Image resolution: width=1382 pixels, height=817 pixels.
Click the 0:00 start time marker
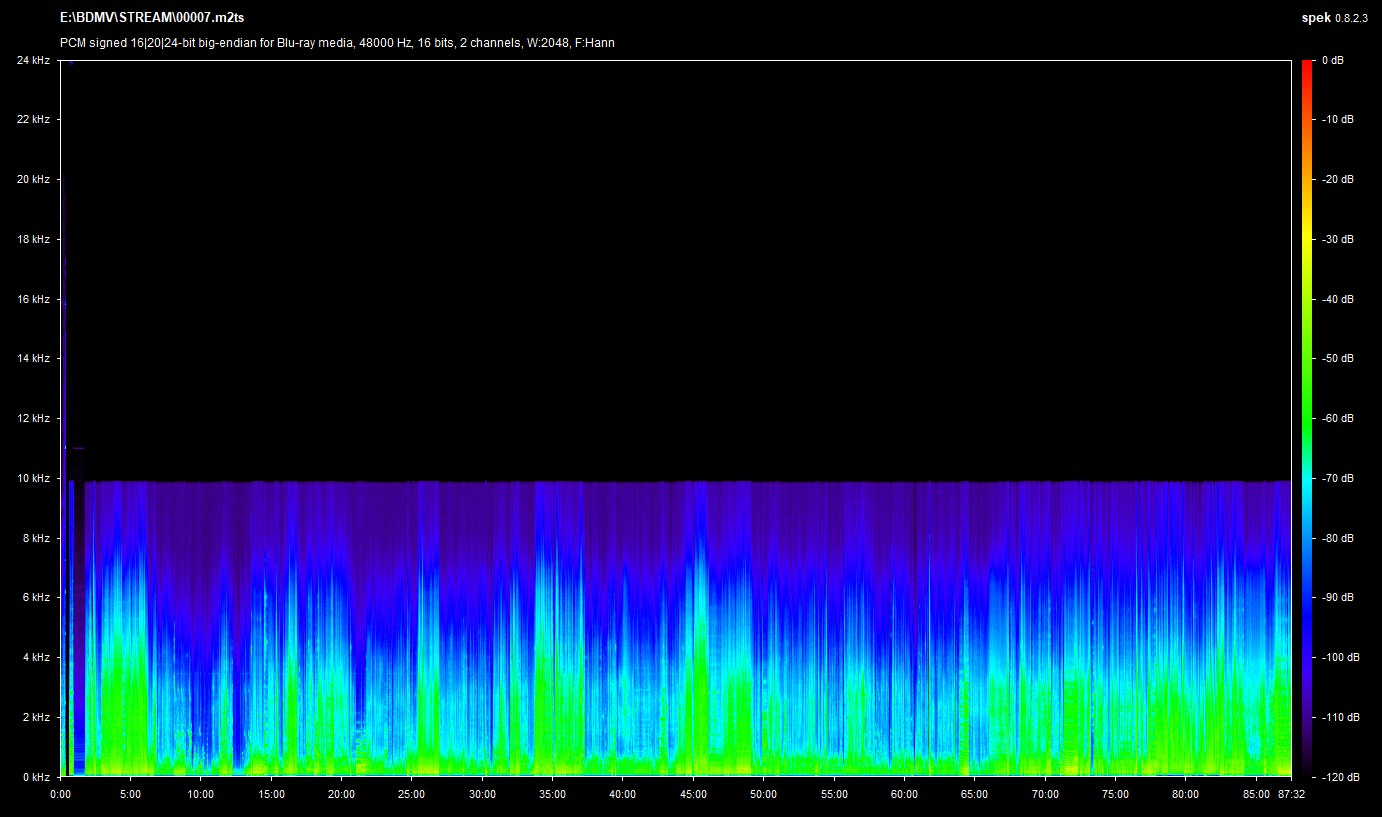click(x=60, y=795)
